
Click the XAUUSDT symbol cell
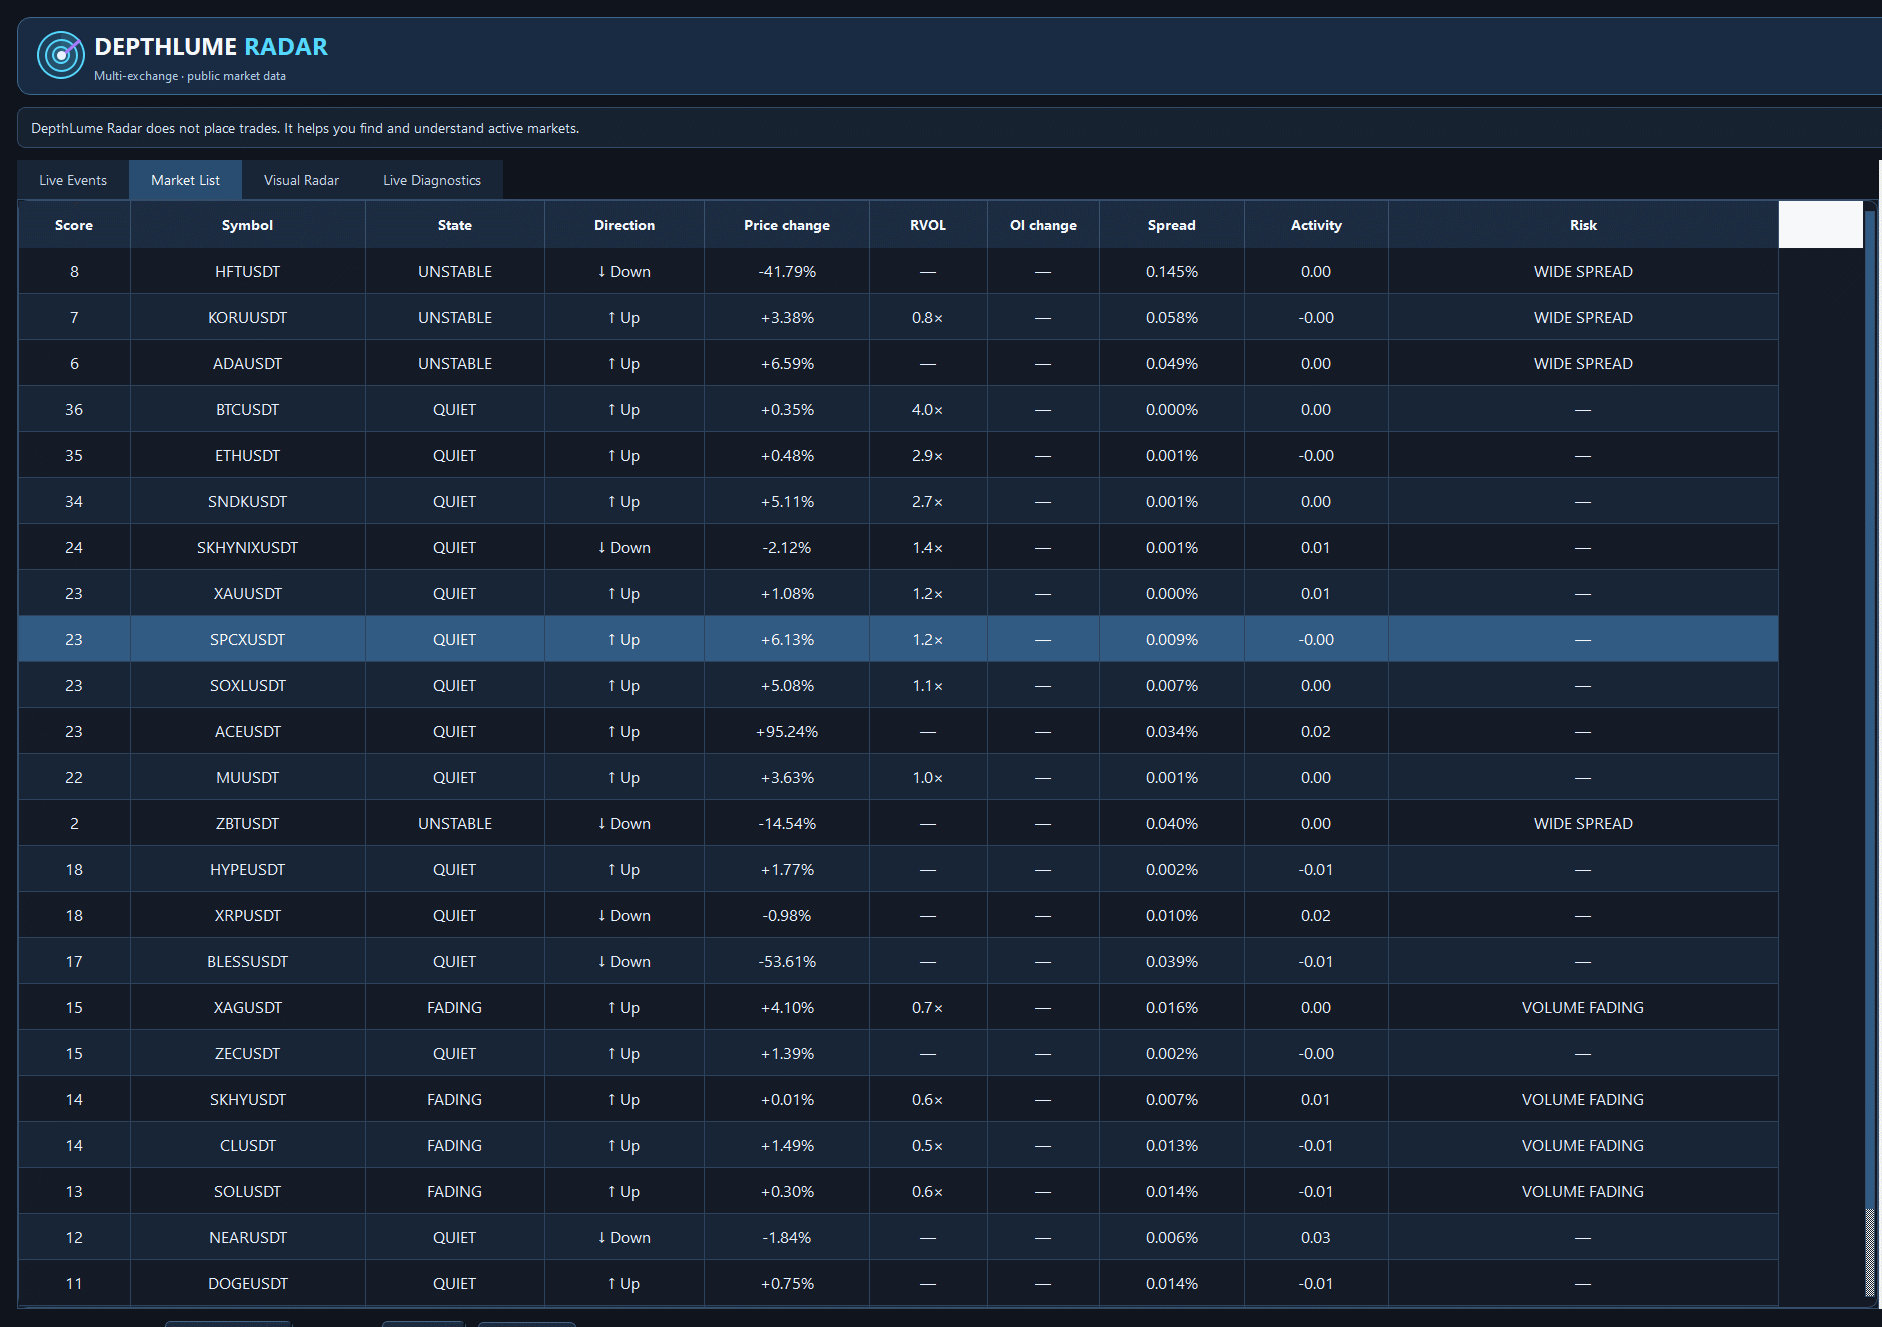click(247, 593)
